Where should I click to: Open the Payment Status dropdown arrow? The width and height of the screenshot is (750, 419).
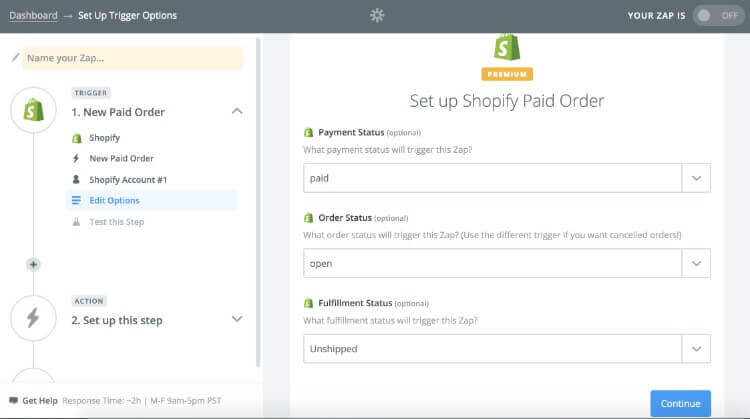point(696,178)
